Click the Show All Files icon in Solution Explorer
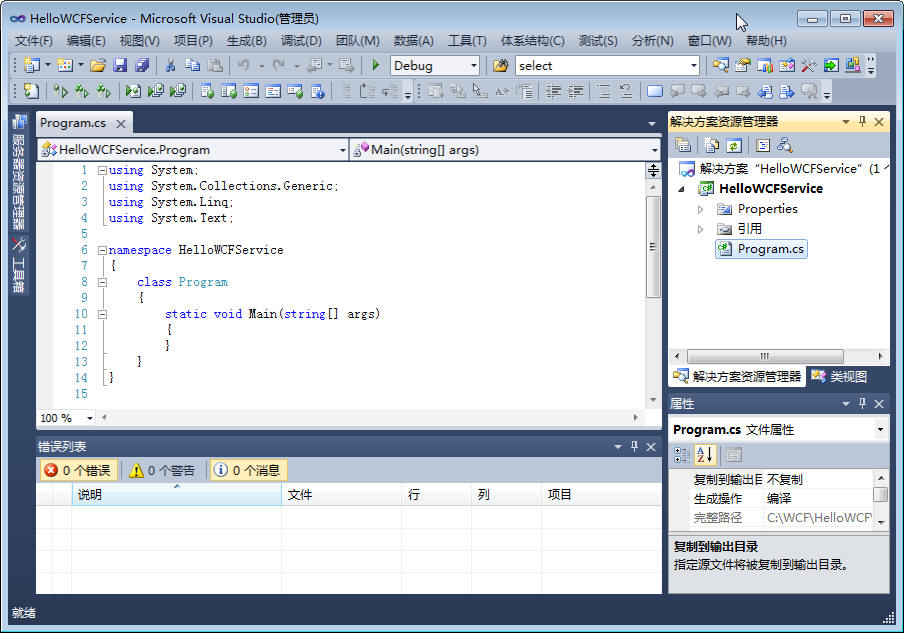The image size is (904, 633). pos(712,145)
